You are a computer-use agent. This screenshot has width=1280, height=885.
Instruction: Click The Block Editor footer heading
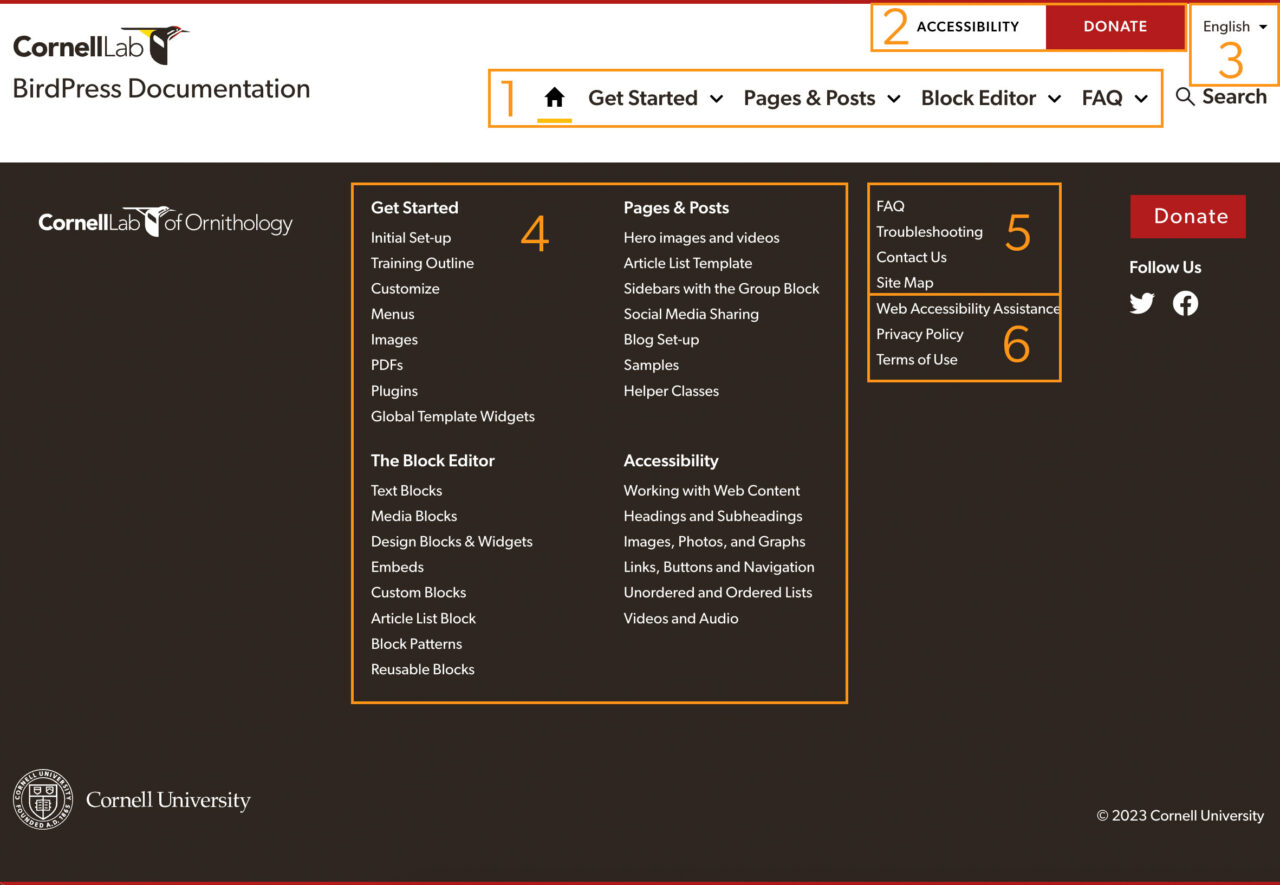click(x=433, y=461)
